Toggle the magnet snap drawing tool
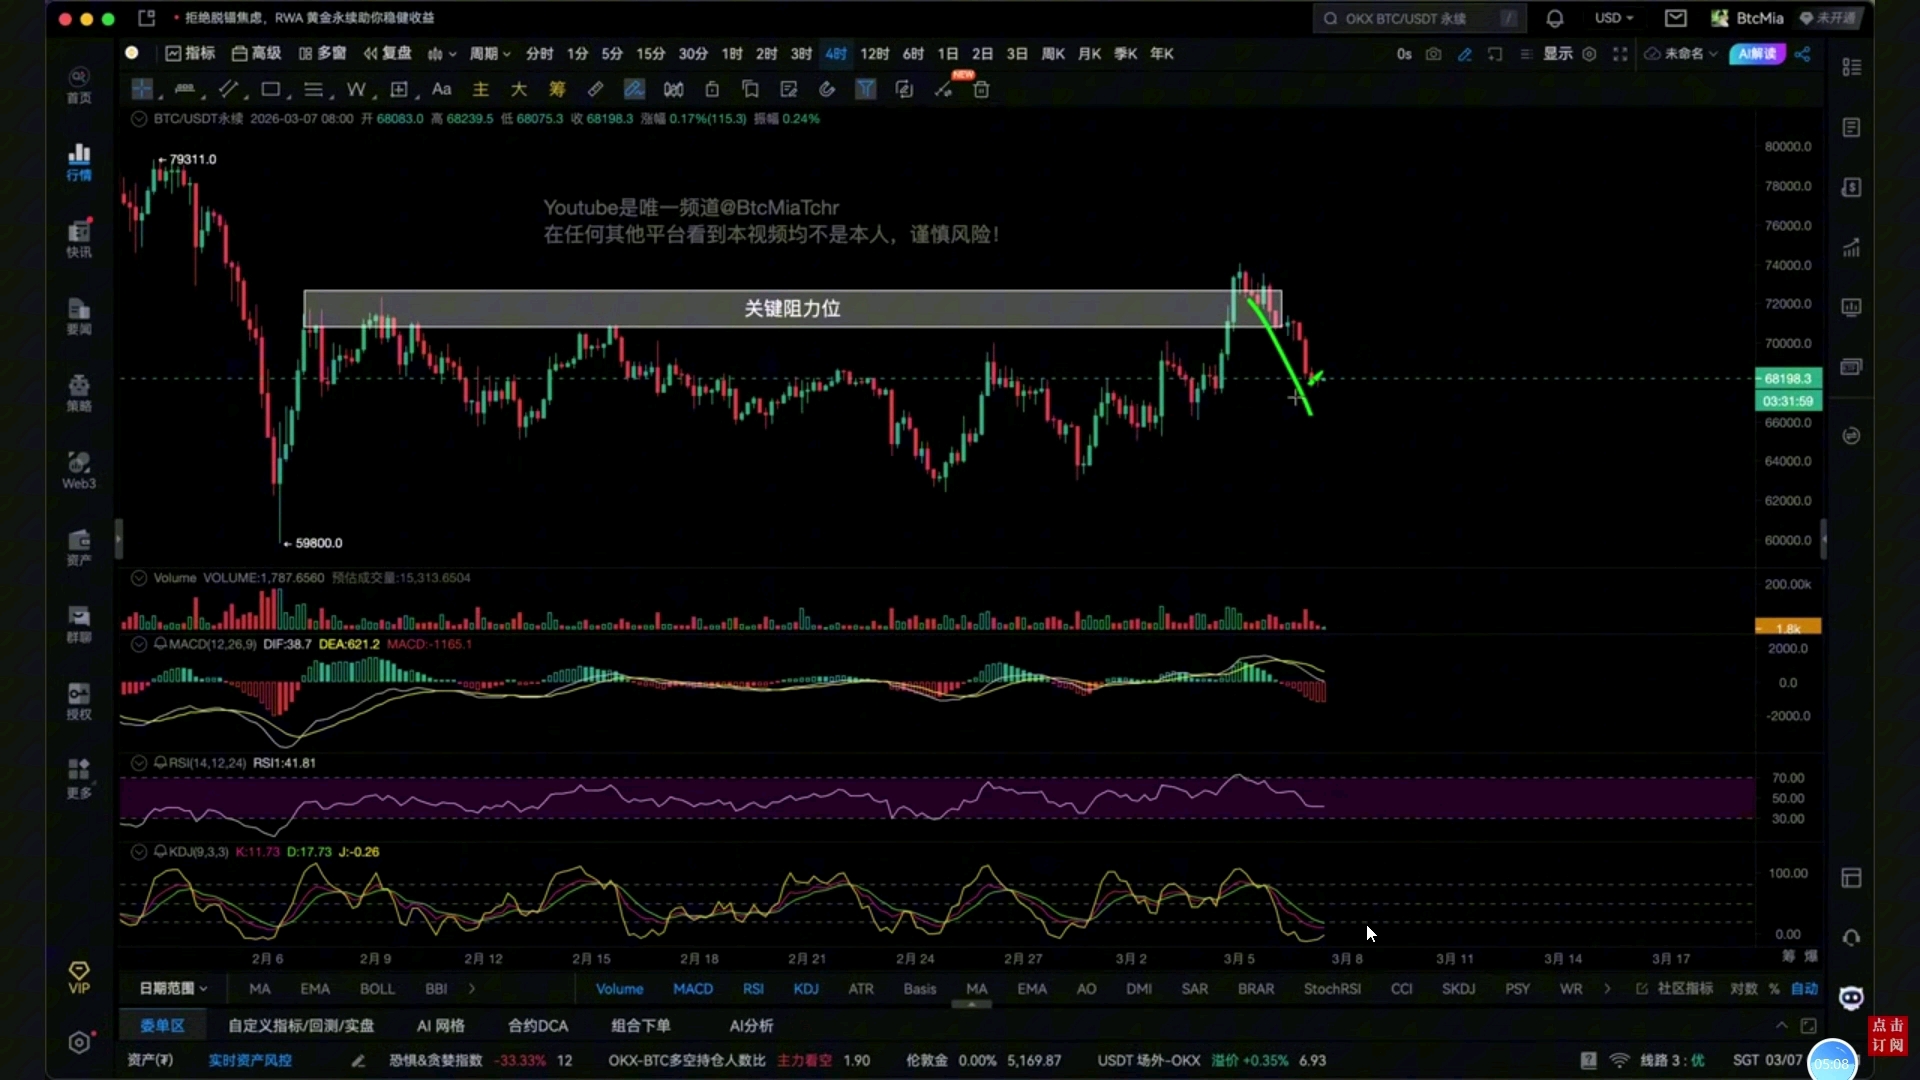 coord(827,89)
